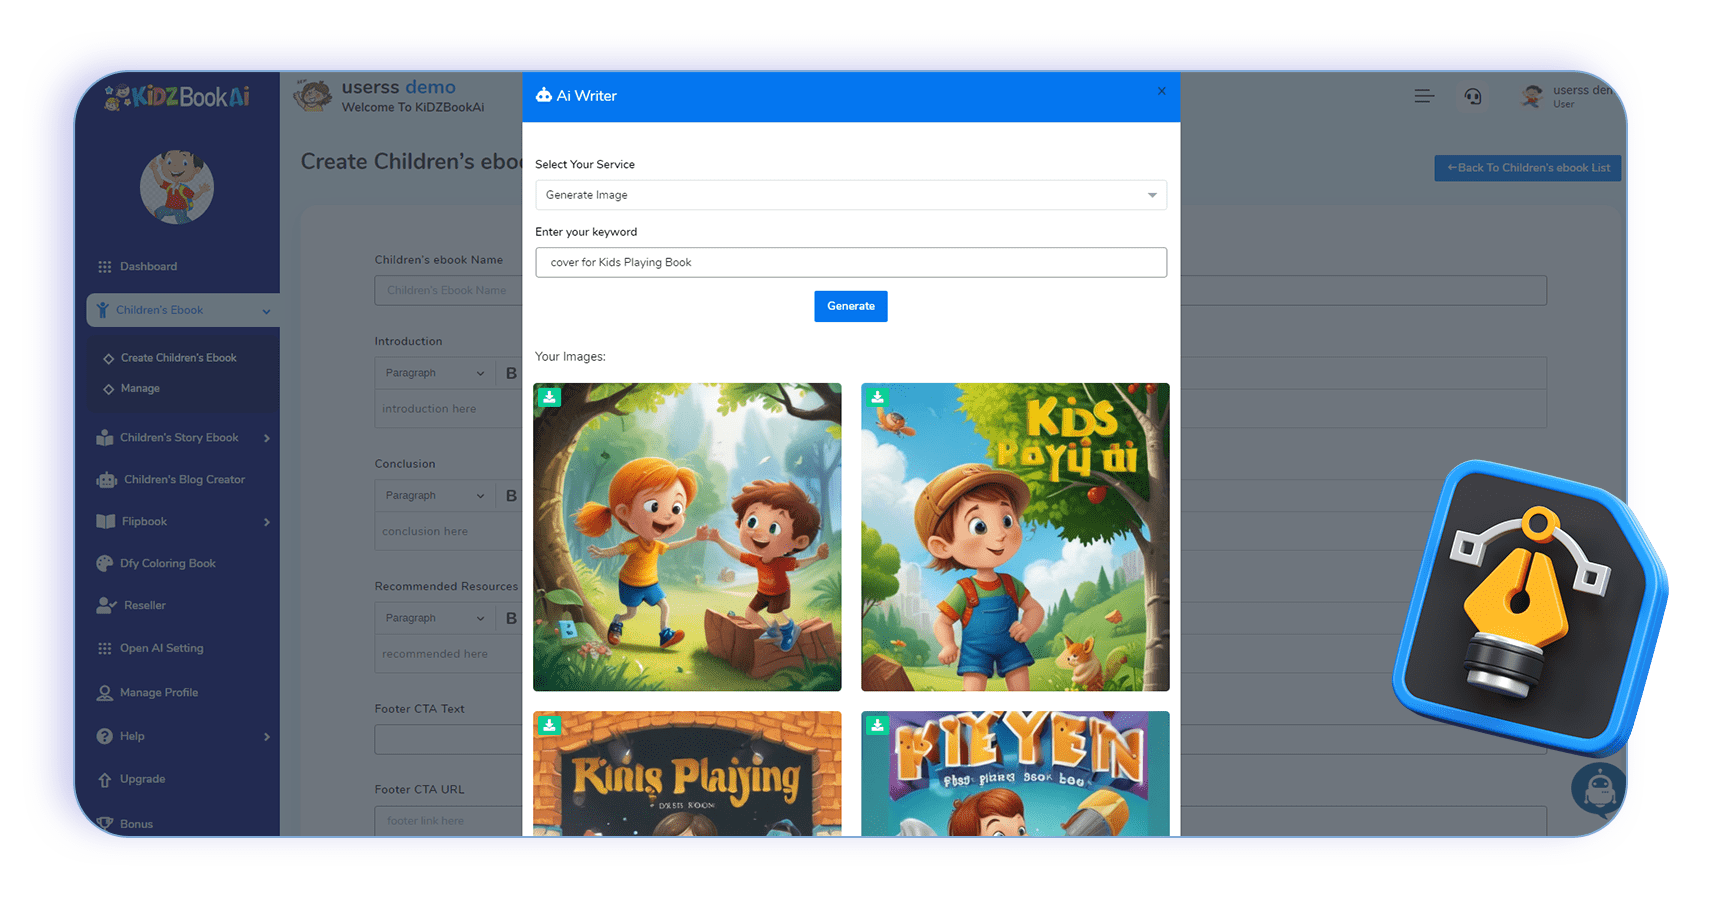Image resolution: width=1720 pixels, height=917 pixels.
Task: Open Manage Profile from the sidebar
Action: tap(158, 692)
